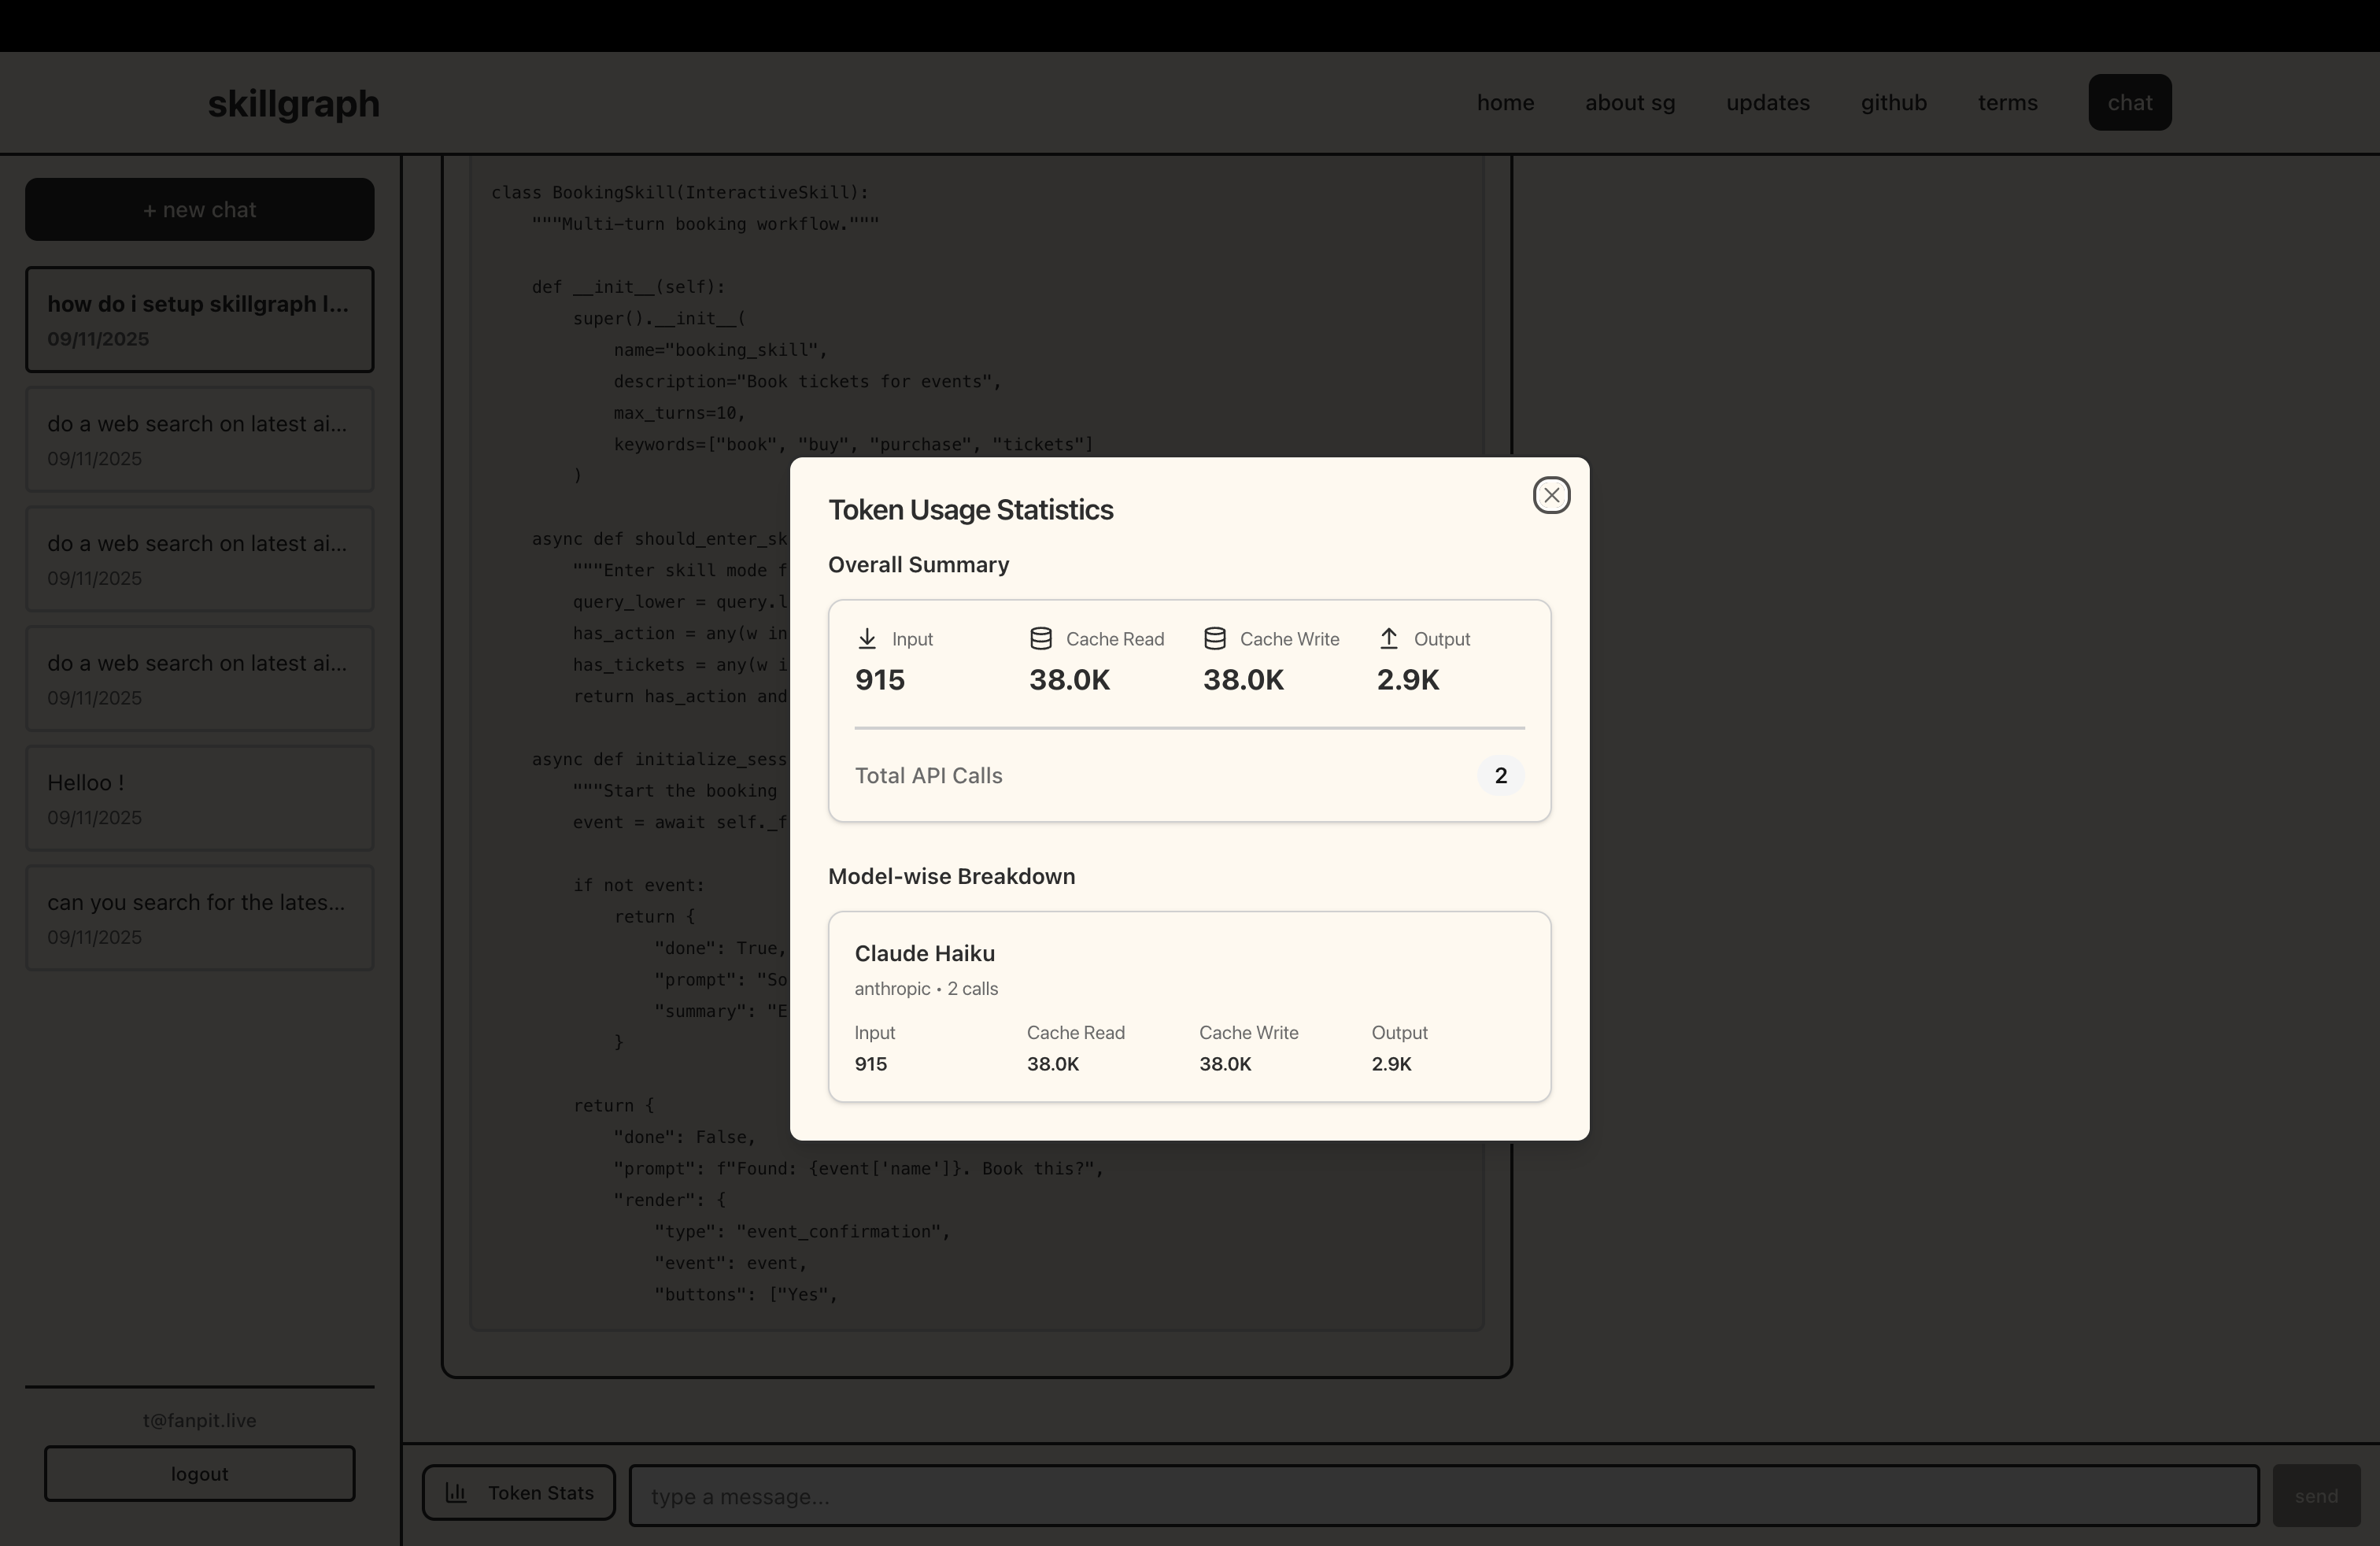Open the home nav link
This screenshot has height=1546, width=2380.
point(1505,103)
